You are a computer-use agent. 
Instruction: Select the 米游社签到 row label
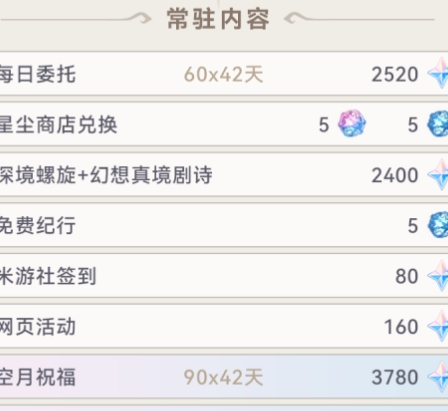click(x=48, y=276)
